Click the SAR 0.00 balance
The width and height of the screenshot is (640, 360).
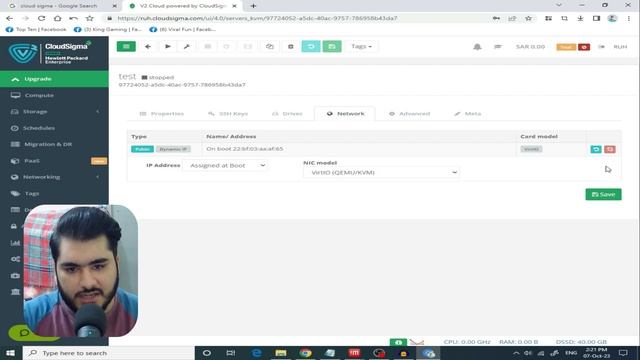coord(530,47)
